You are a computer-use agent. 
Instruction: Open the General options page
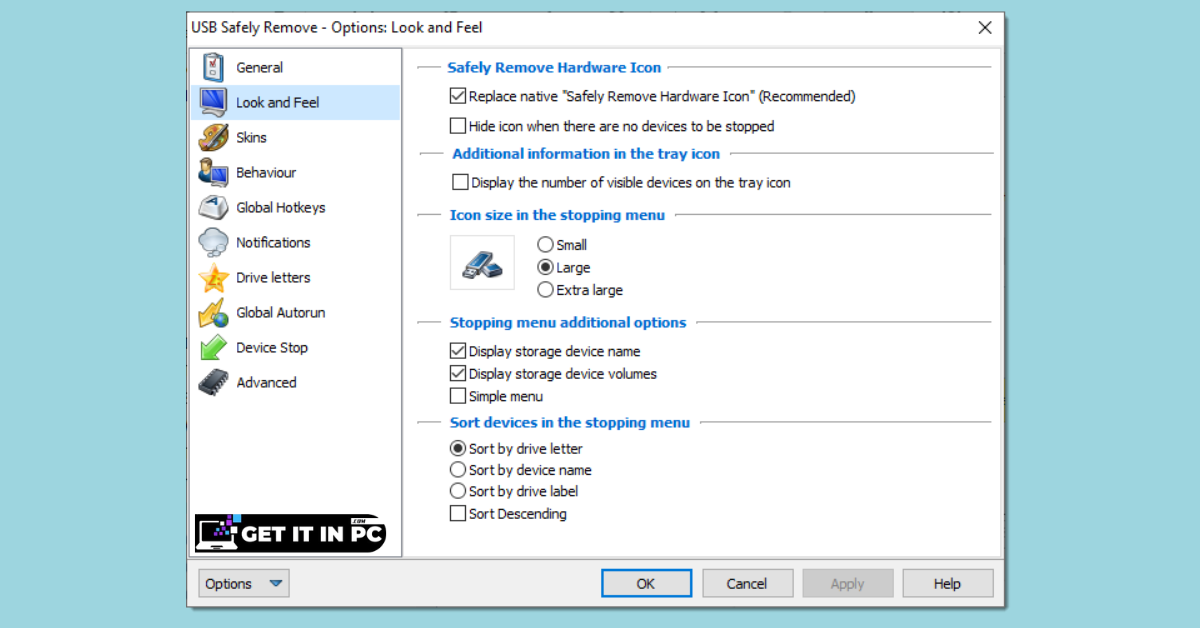coord(295,68)
